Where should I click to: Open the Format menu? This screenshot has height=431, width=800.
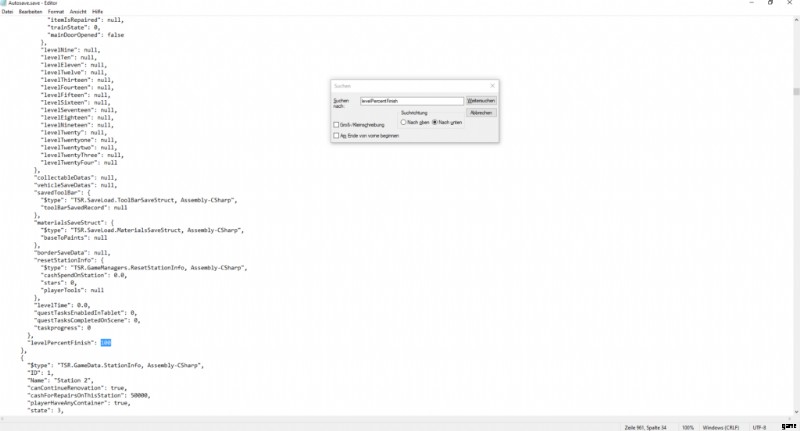[x=56, y=11]
